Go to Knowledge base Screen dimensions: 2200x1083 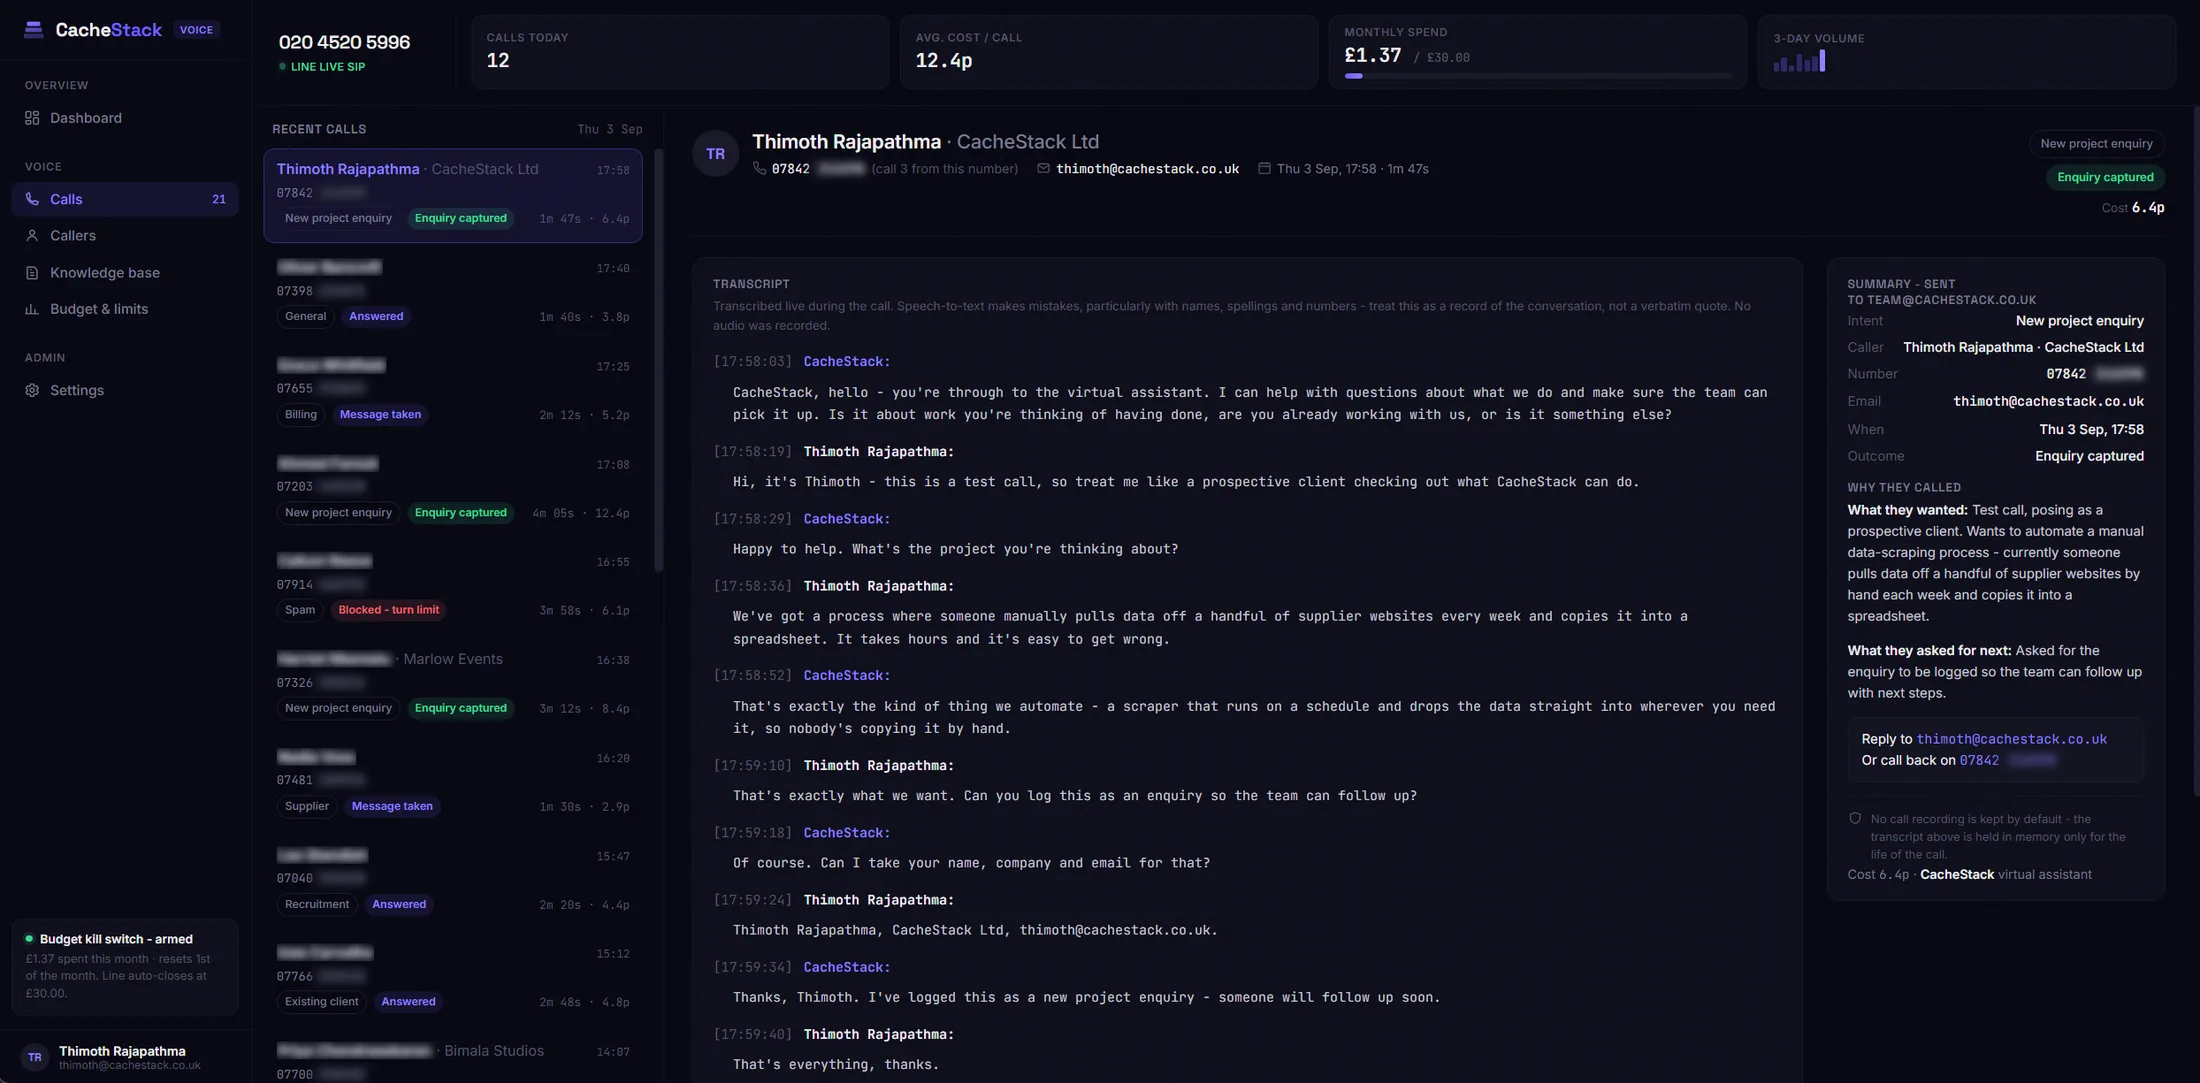point(125,273)
